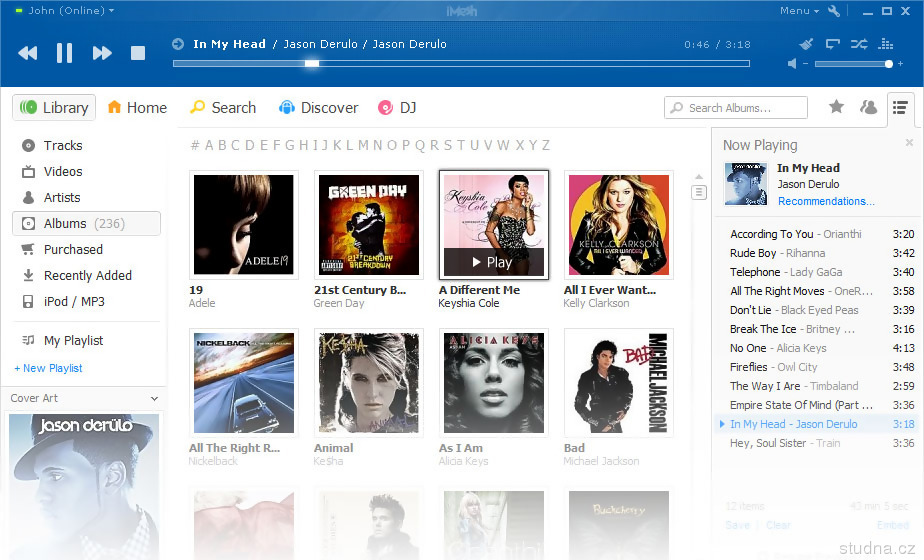Open favorites star icon
The width and height of the screenshot is (924, 560).
836,107
